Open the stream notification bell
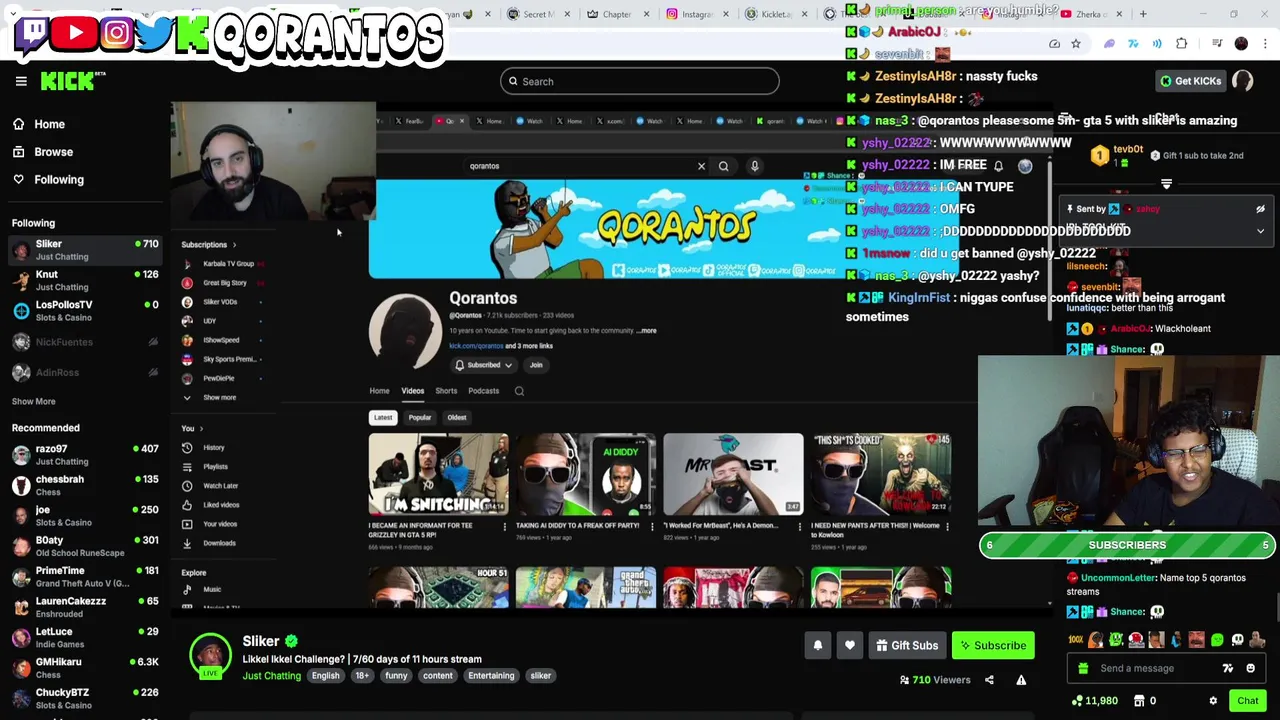Viewport: 1280px width, 720px height. pyautogui.click(x=817, y=645)
